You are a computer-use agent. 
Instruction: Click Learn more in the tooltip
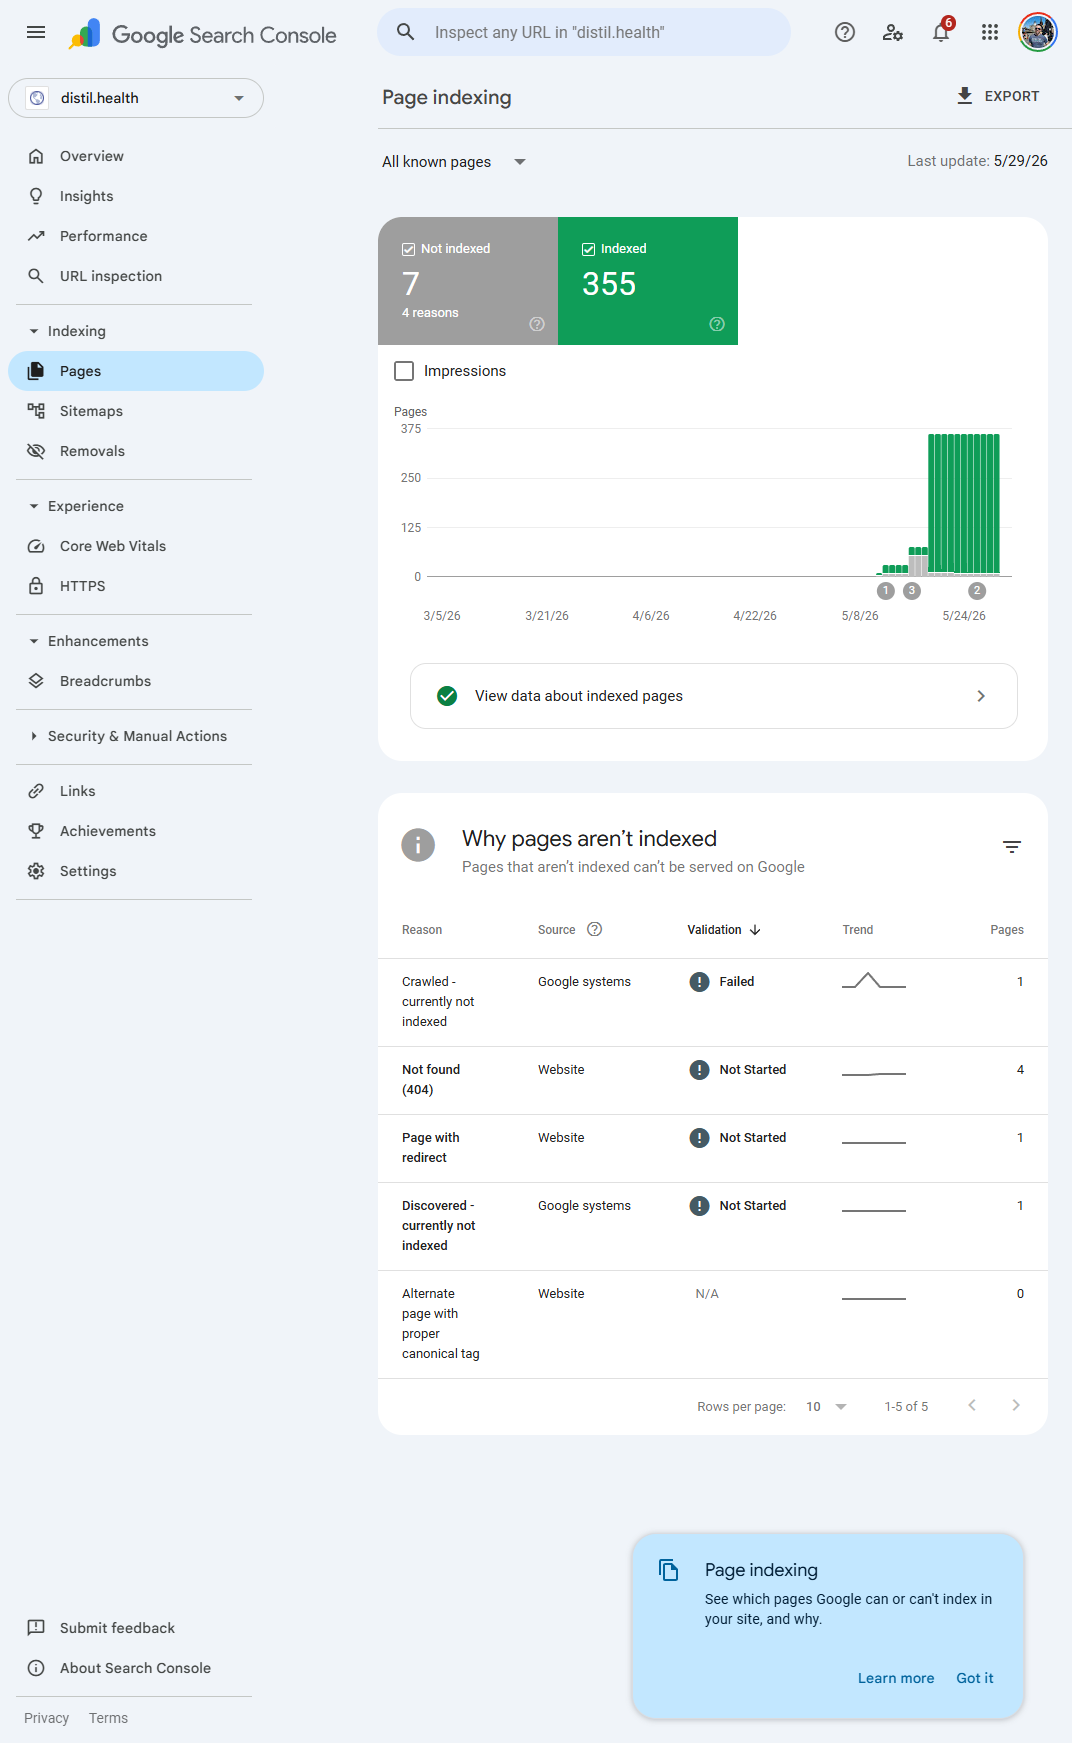pyautogui.click(x=896, y=1678)
